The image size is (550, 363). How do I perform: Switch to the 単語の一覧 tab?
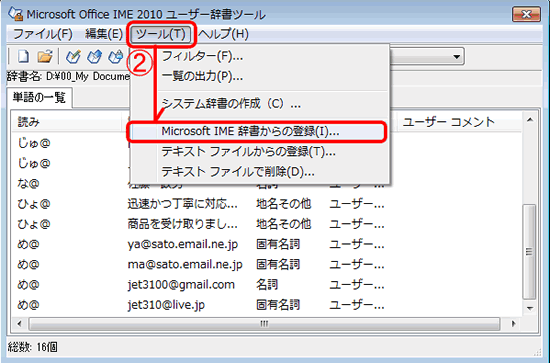(39, 98)
